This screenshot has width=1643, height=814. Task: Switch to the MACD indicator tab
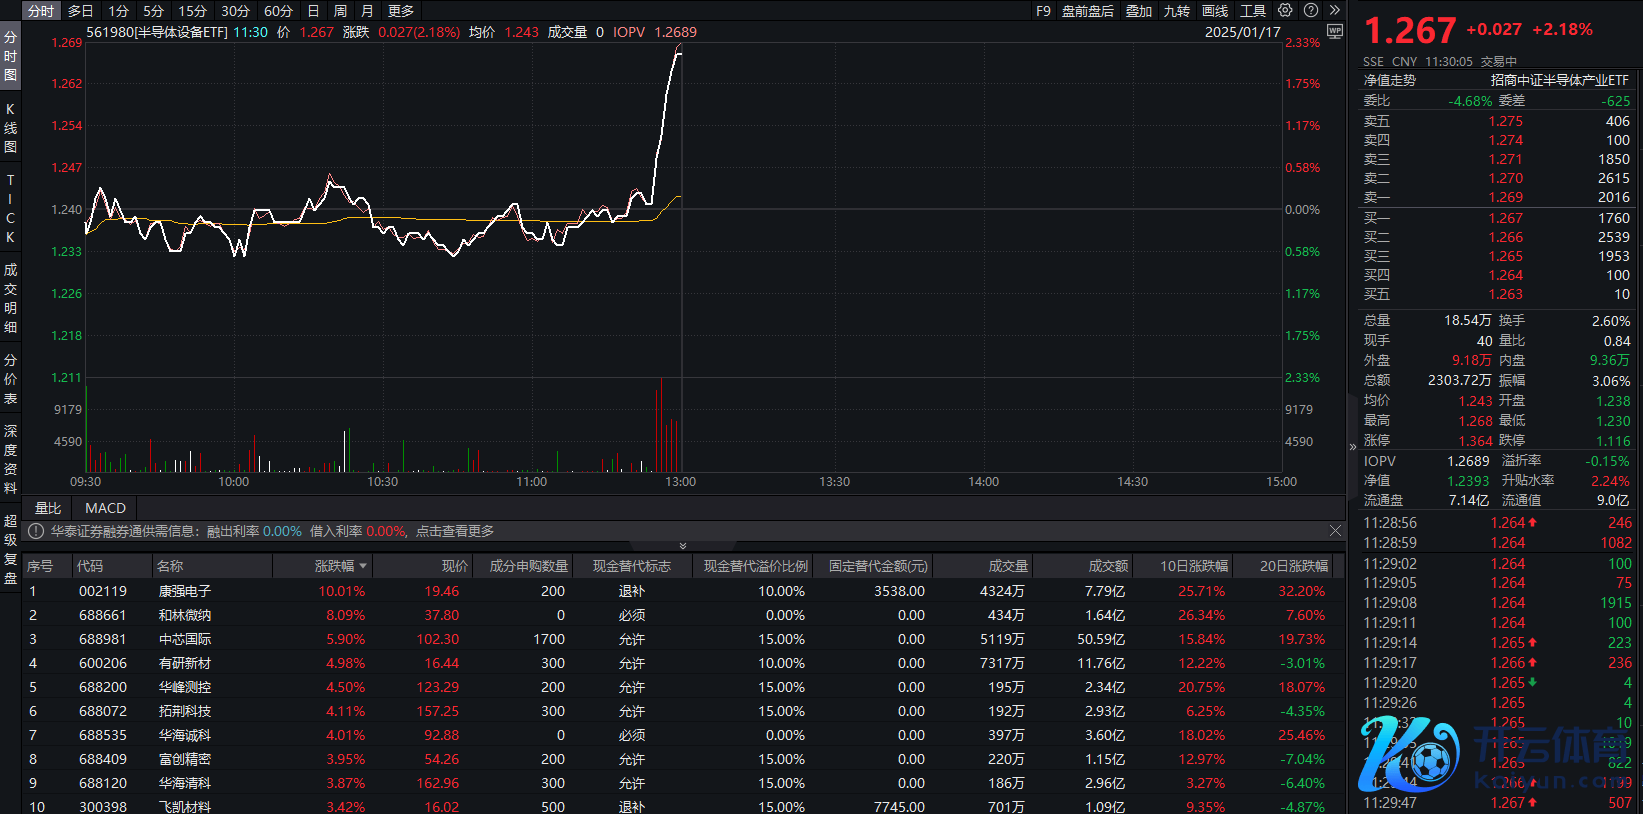tap(105, 508)
